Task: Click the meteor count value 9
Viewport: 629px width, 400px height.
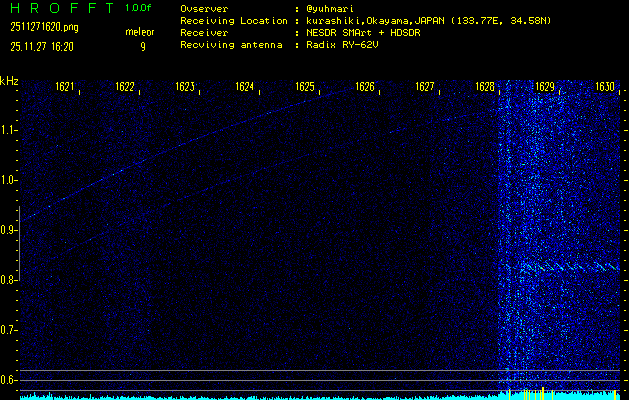Action: coord(143,47)
